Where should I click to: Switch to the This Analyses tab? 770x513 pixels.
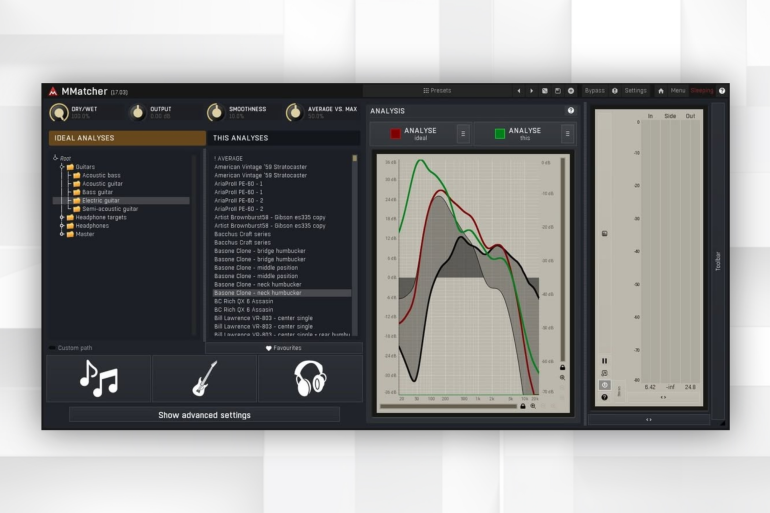[x=283, y=138]
